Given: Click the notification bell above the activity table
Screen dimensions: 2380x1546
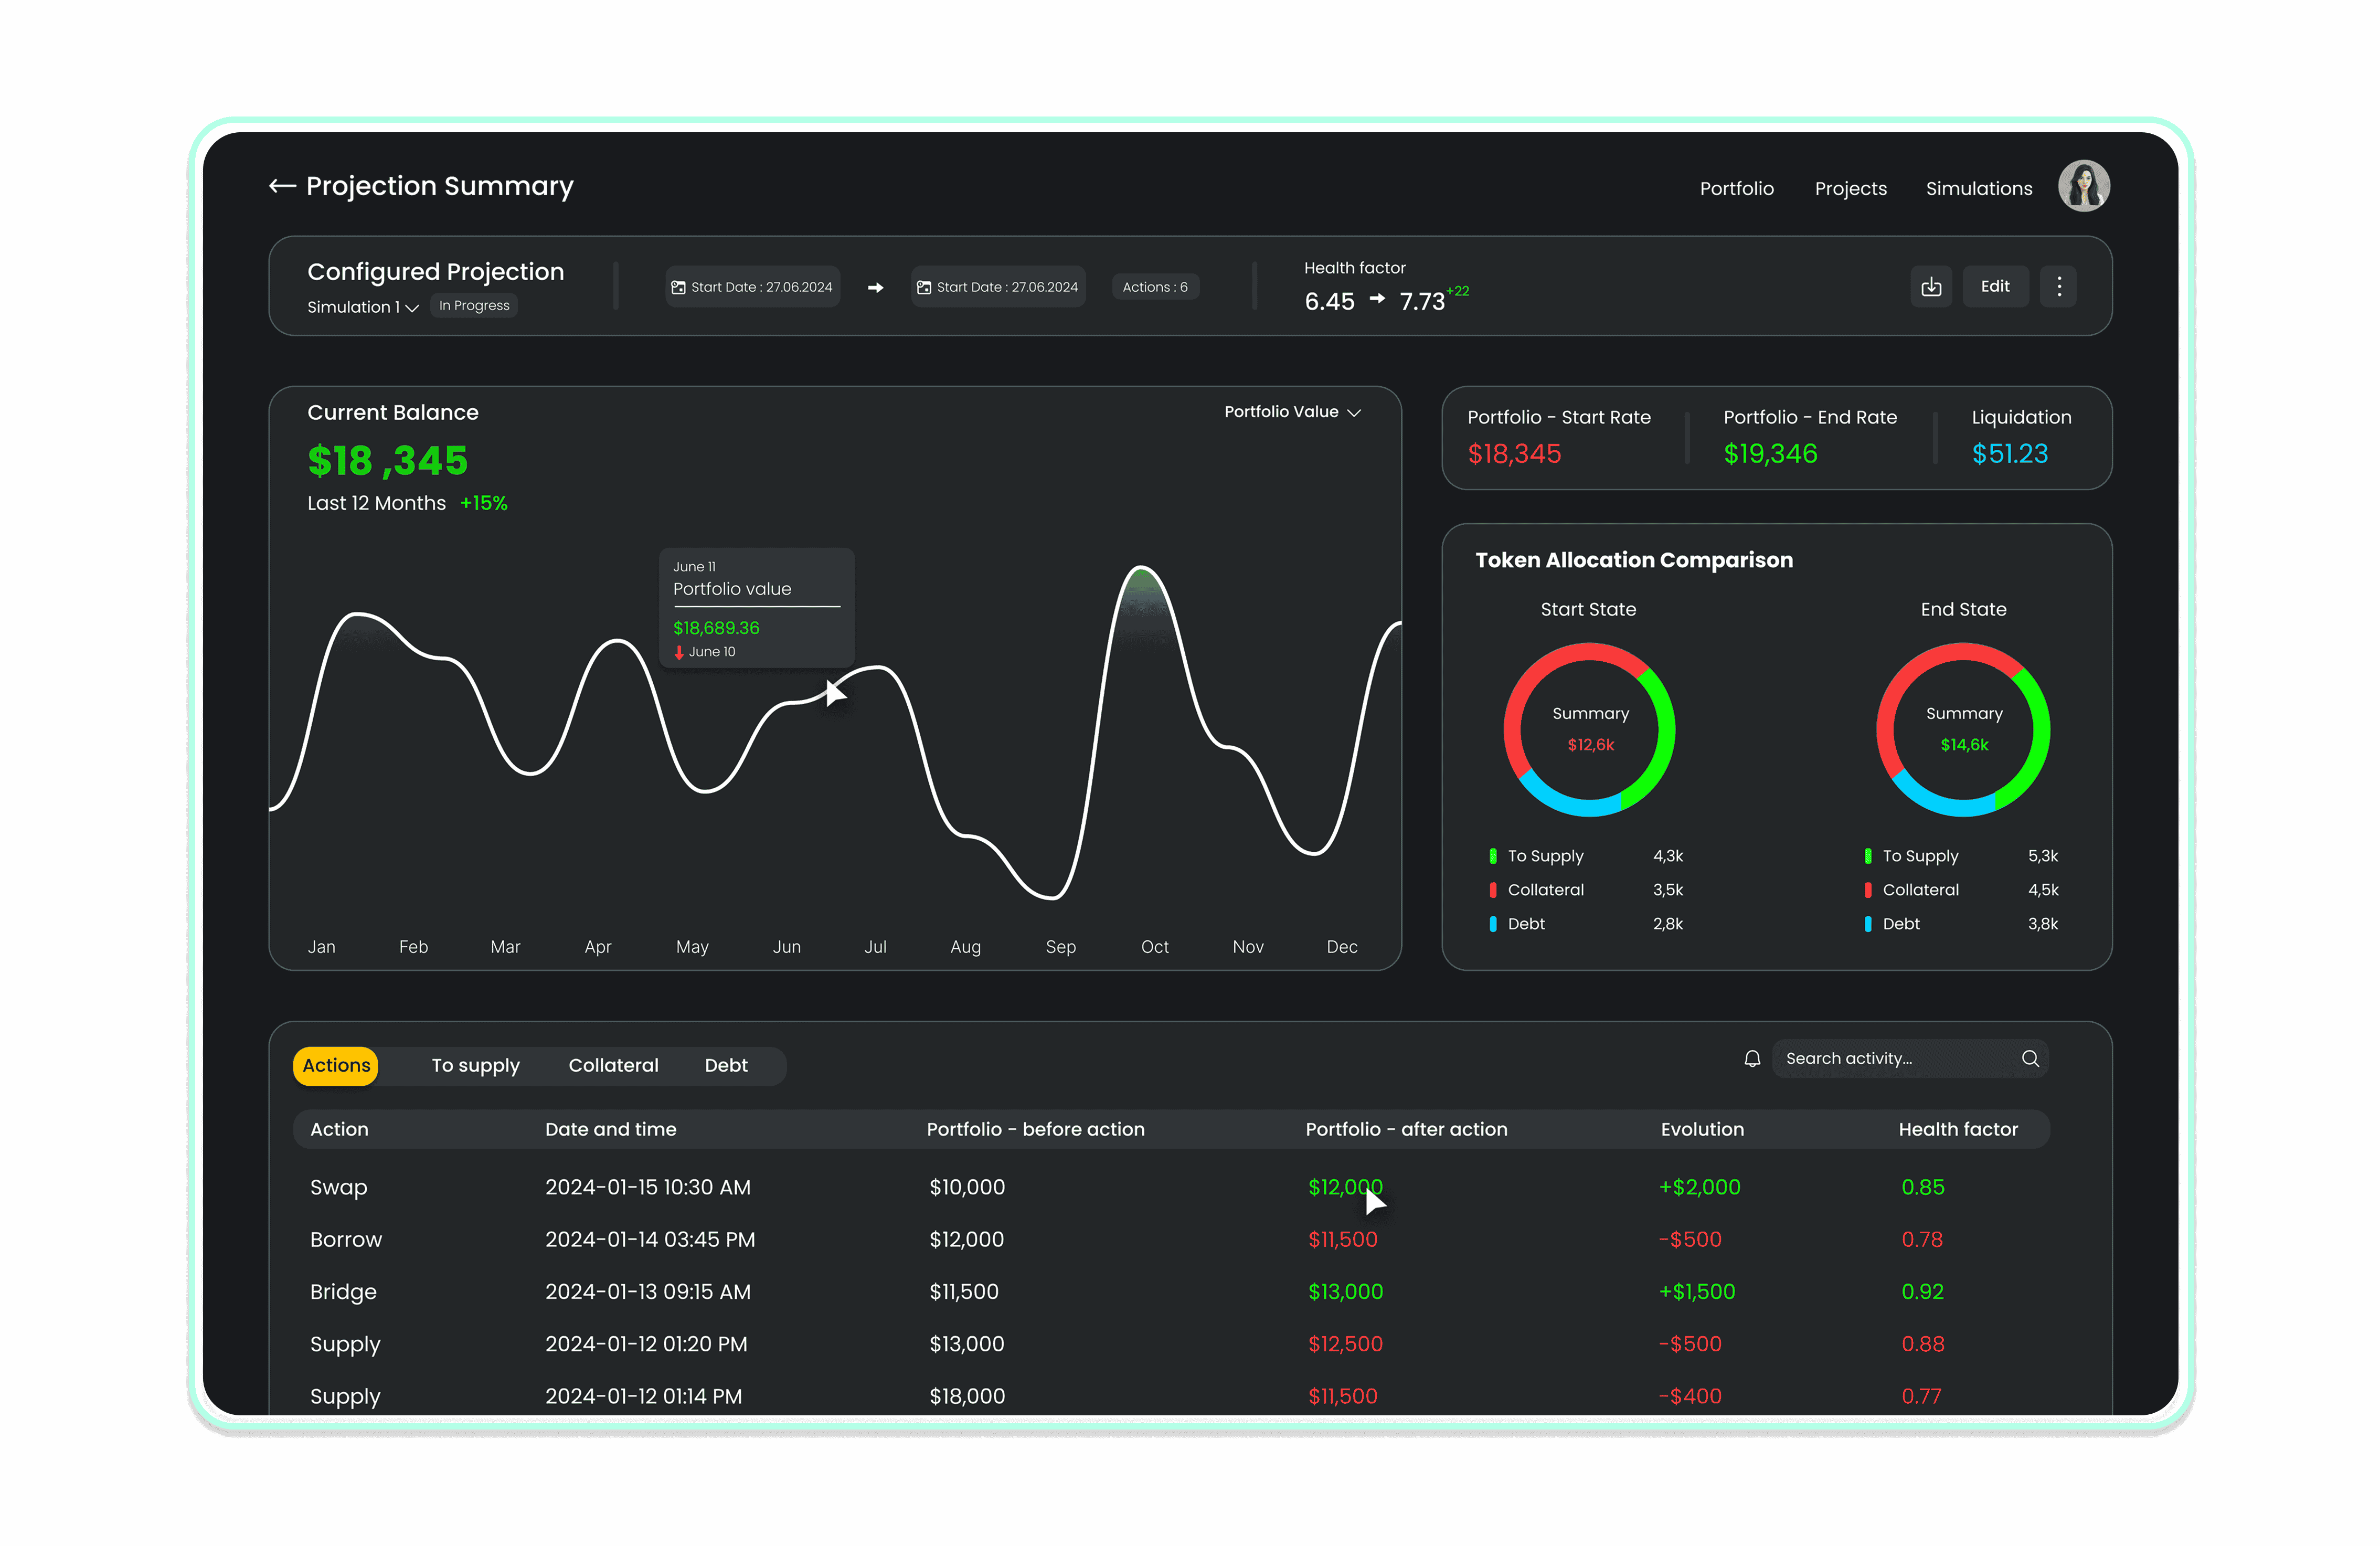Looking at the screenshot, I should click(x=1752, y=1058).
